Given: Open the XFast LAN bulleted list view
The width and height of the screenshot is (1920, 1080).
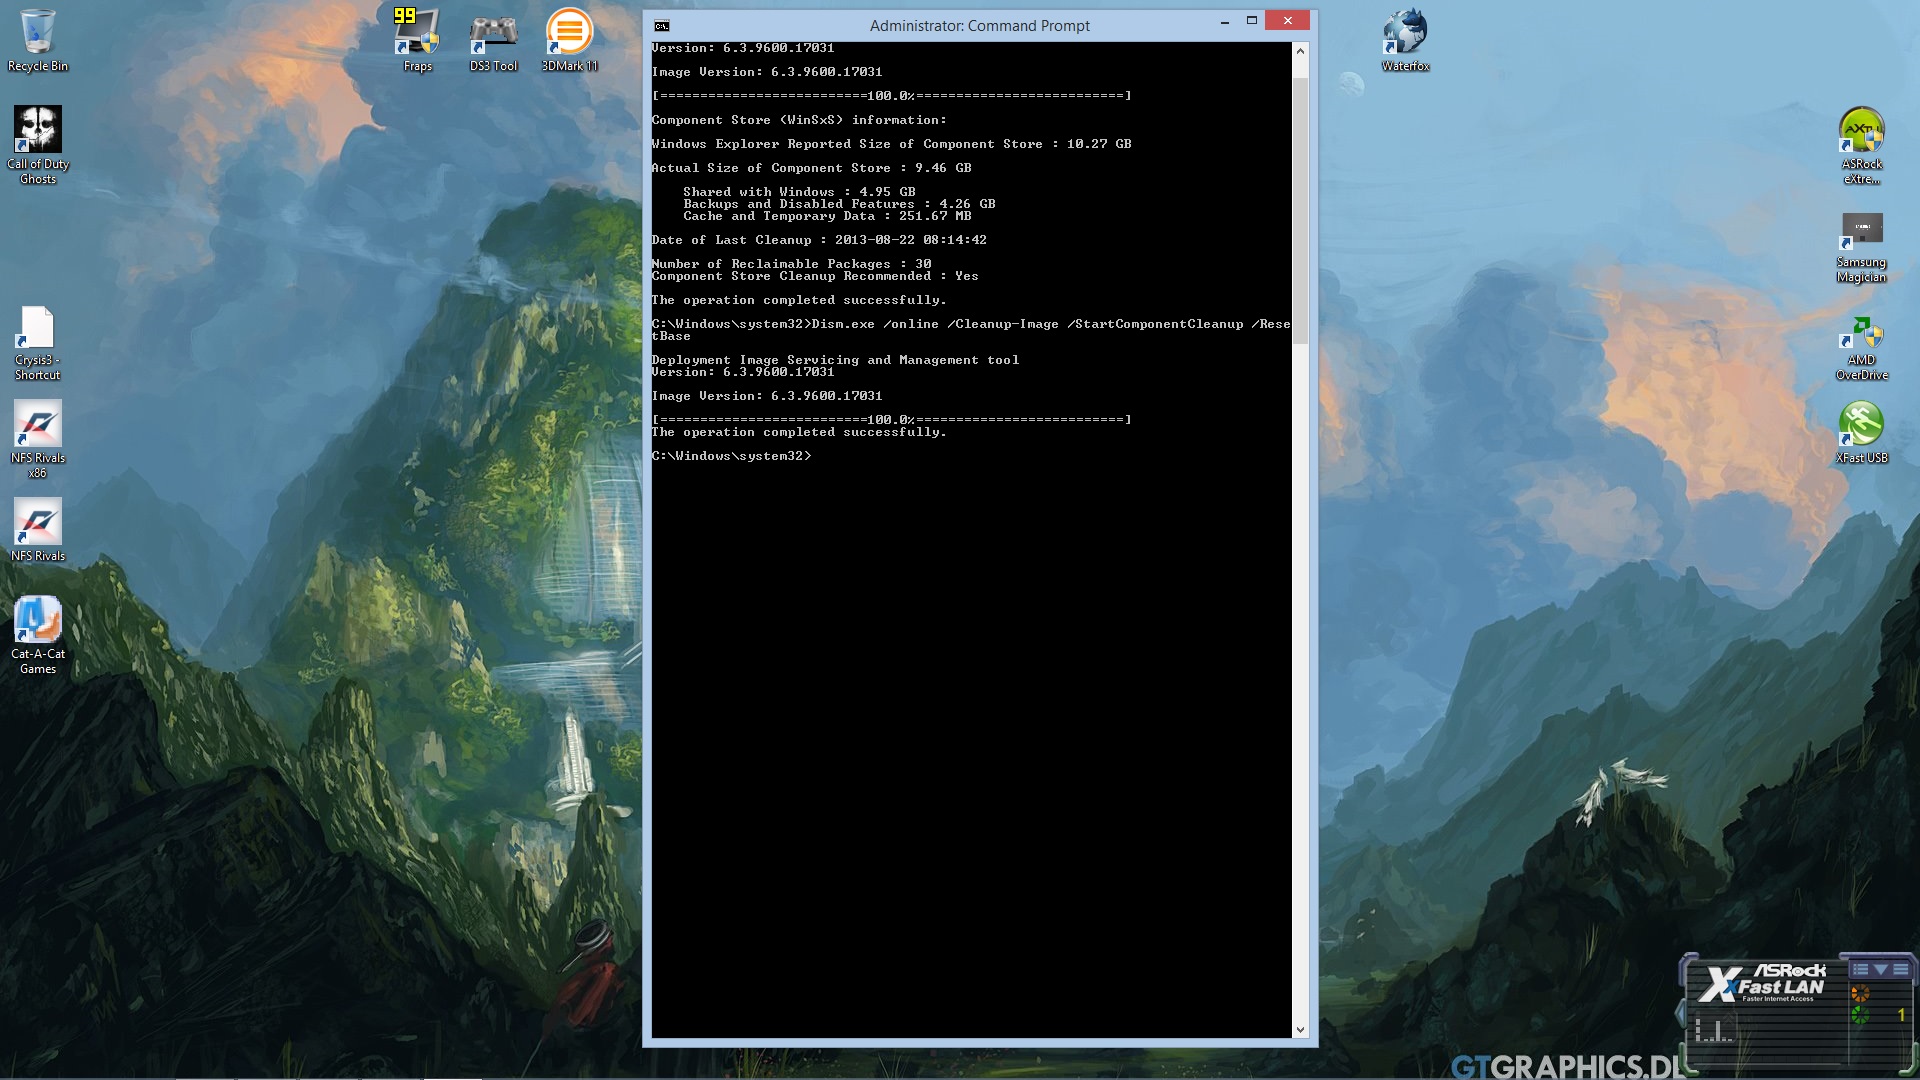Looking at the screenshot, I should tap(1860, 969).
